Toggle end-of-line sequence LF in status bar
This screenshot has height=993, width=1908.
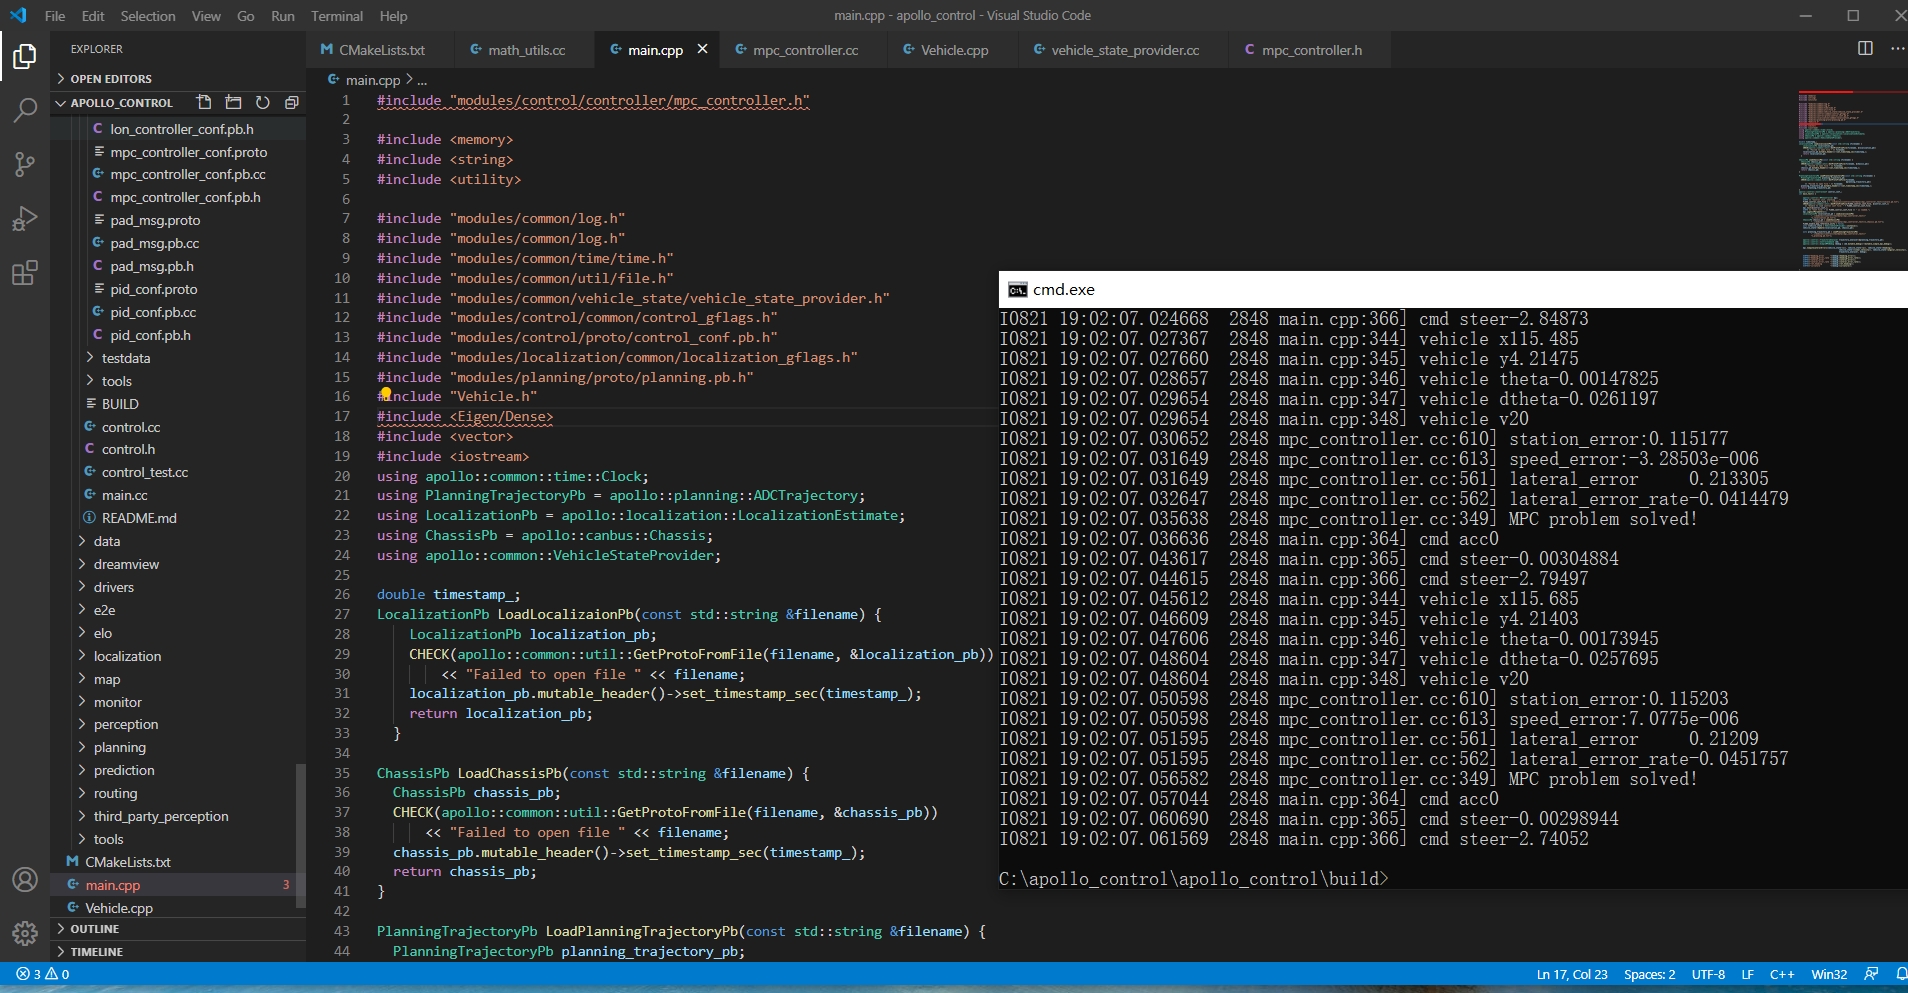point(1747,974)
